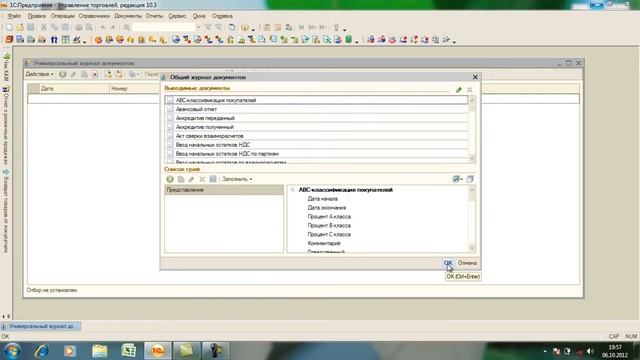Screen dimensions: 640x360
Task: Click the fields tree vertical scrollbar
Action: (472, 219)
